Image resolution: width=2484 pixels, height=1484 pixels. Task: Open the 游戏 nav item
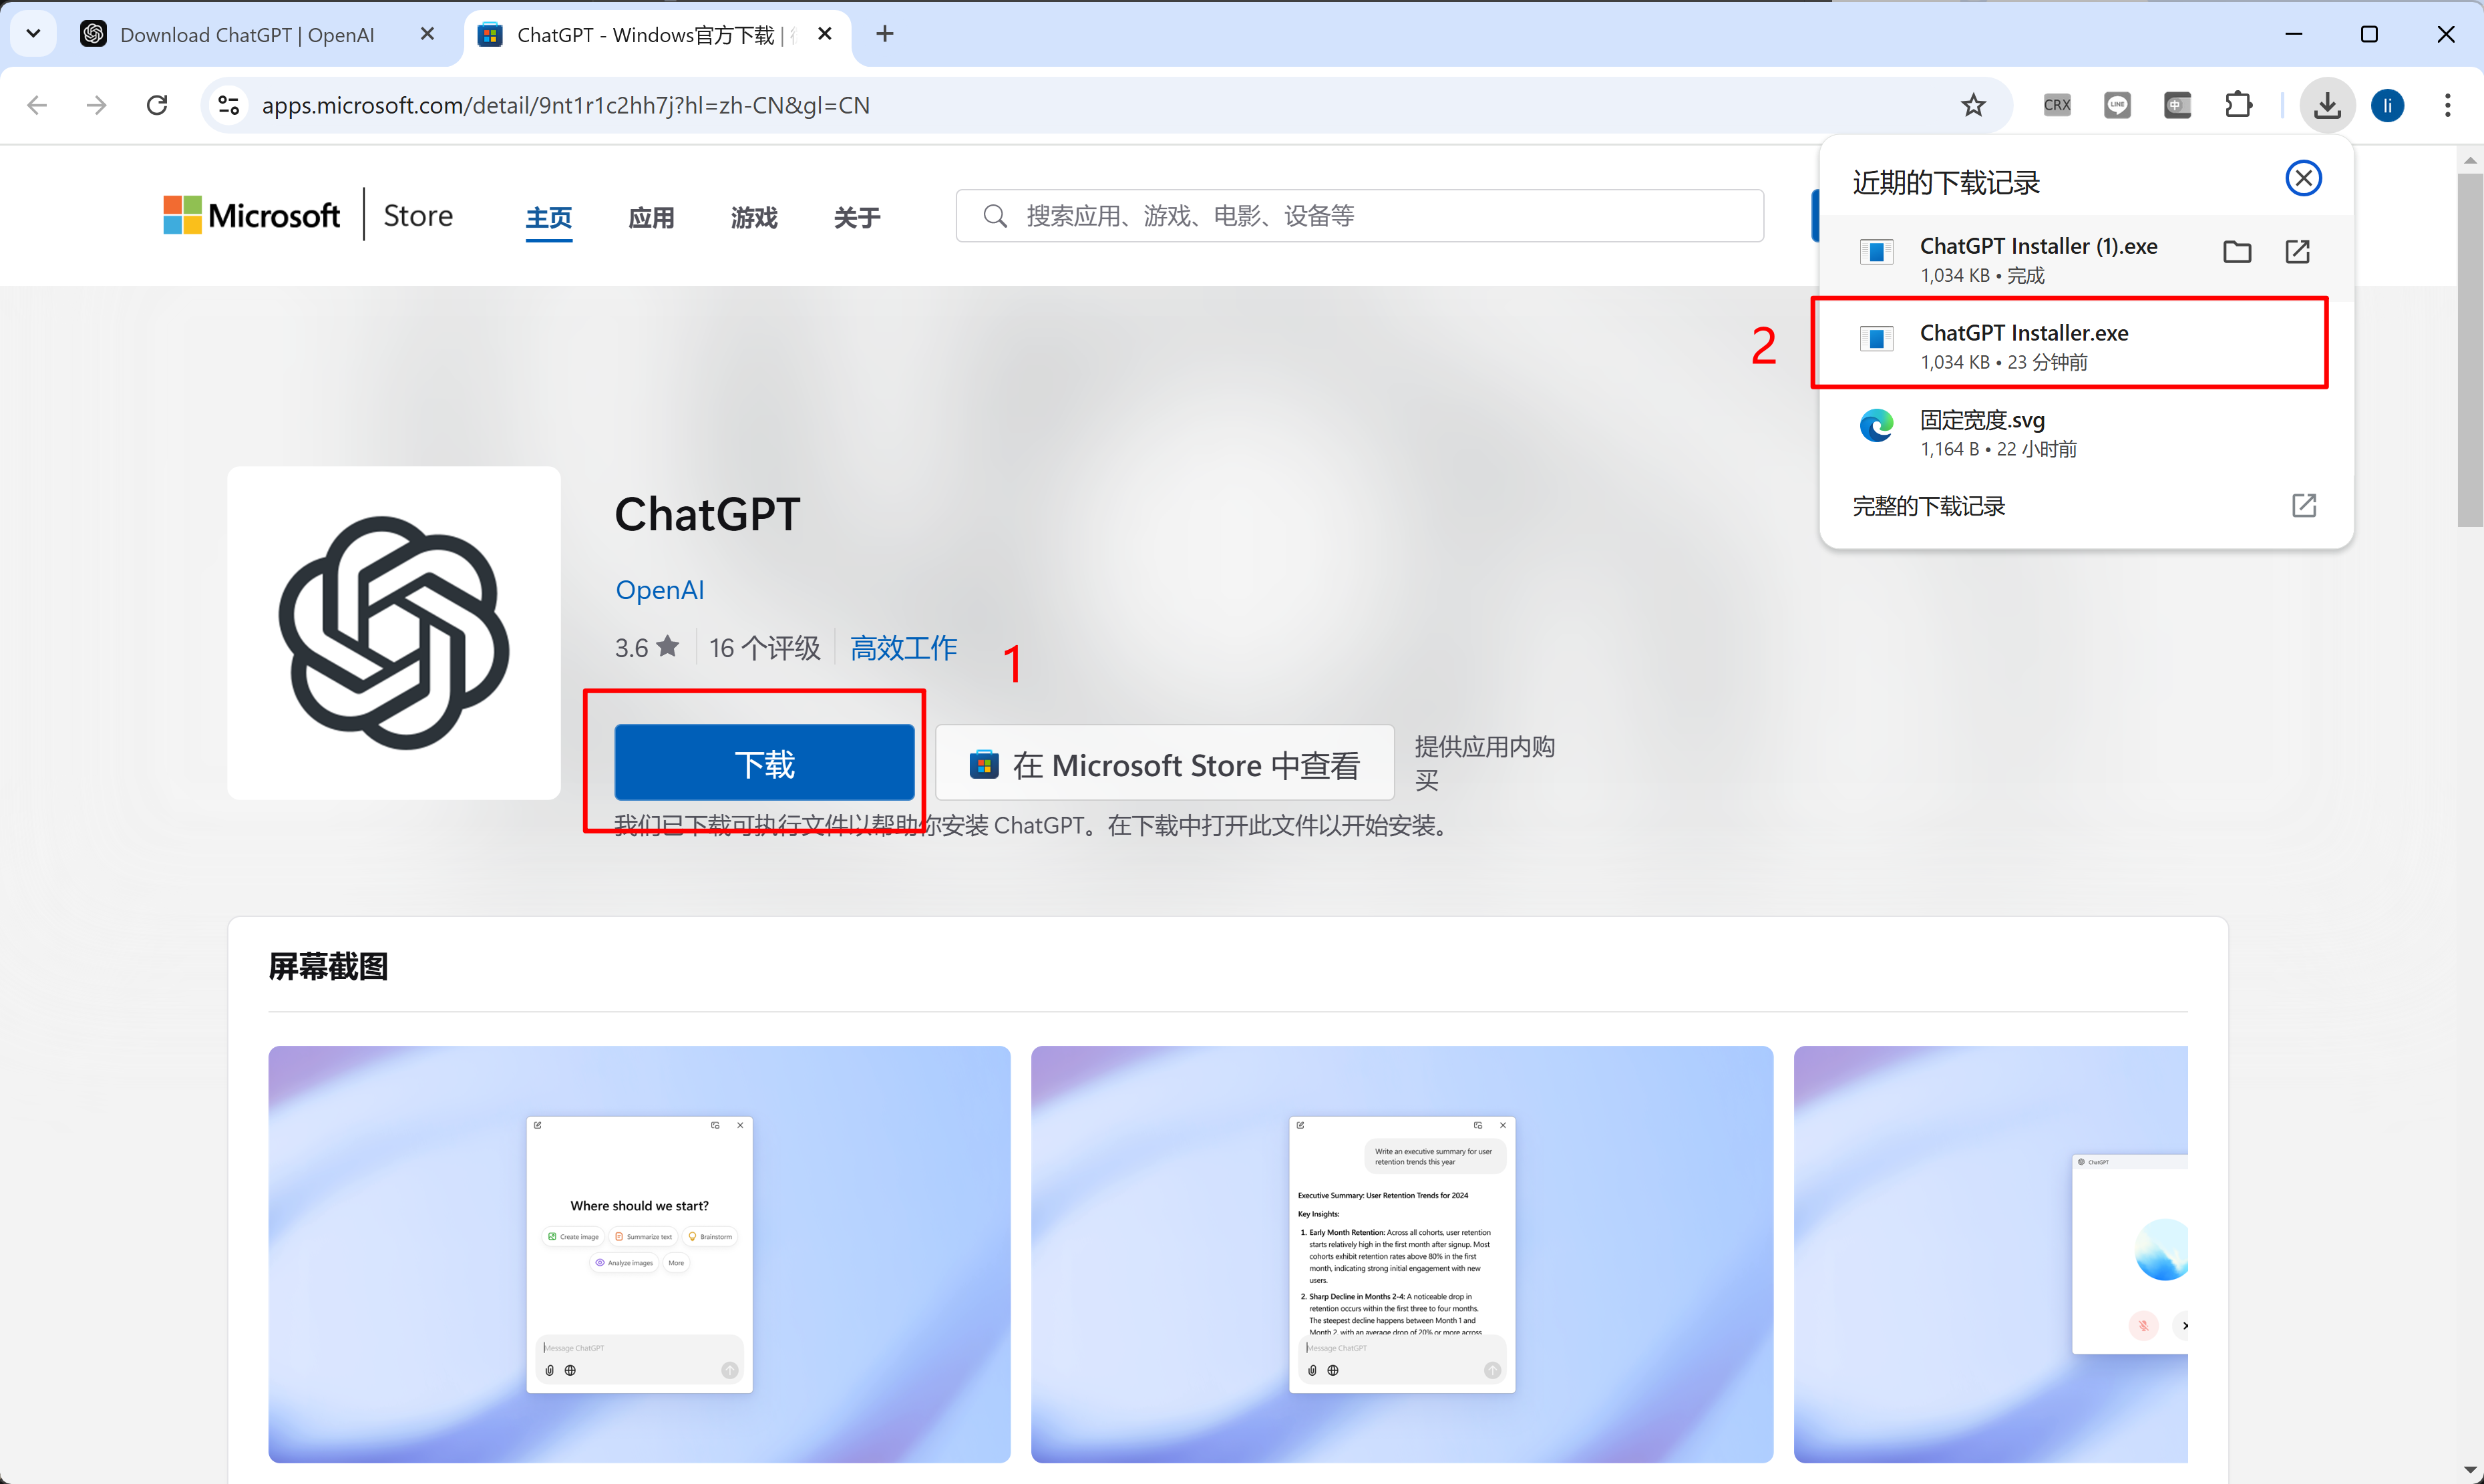tap(754, 217)
